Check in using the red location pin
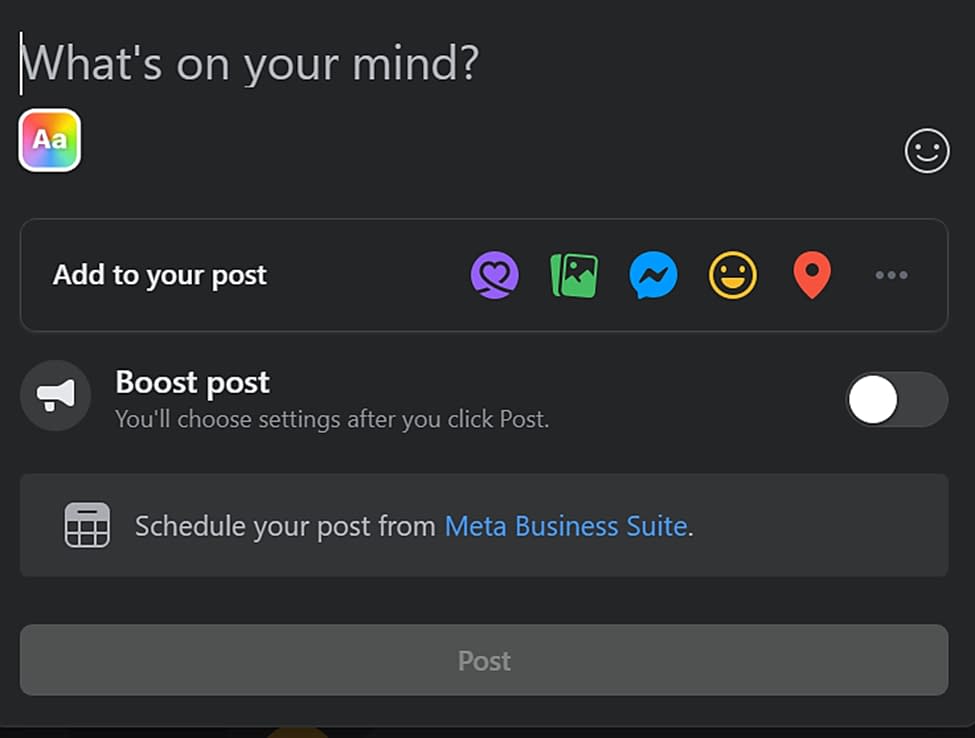975x738 pixels. pos(812,275)
